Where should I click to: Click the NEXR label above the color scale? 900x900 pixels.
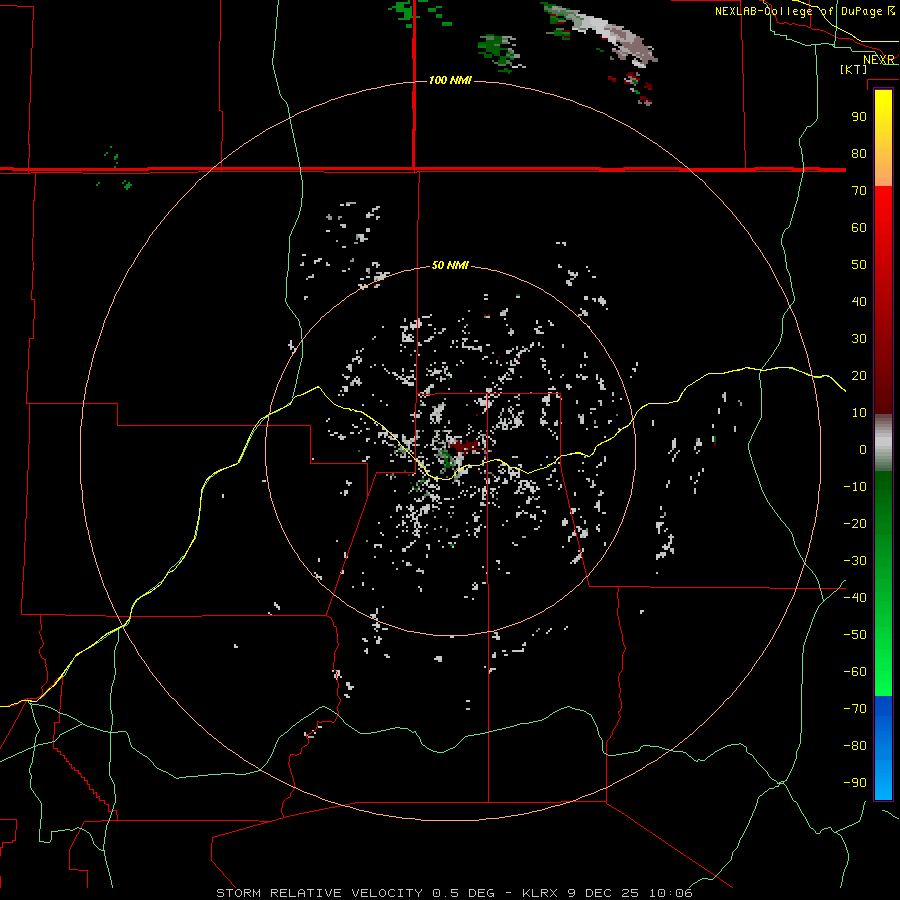[x=879, y=59]
